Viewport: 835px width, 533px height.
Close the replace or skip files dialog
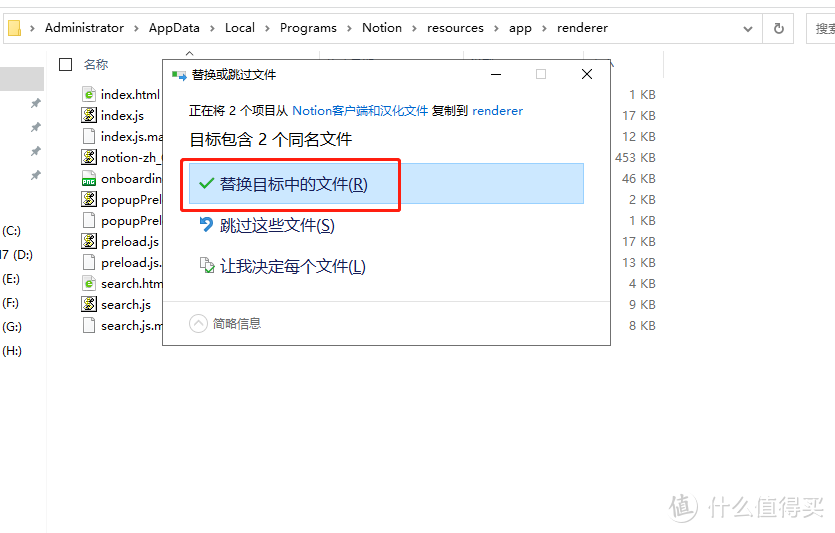click(x=587, y=74)
